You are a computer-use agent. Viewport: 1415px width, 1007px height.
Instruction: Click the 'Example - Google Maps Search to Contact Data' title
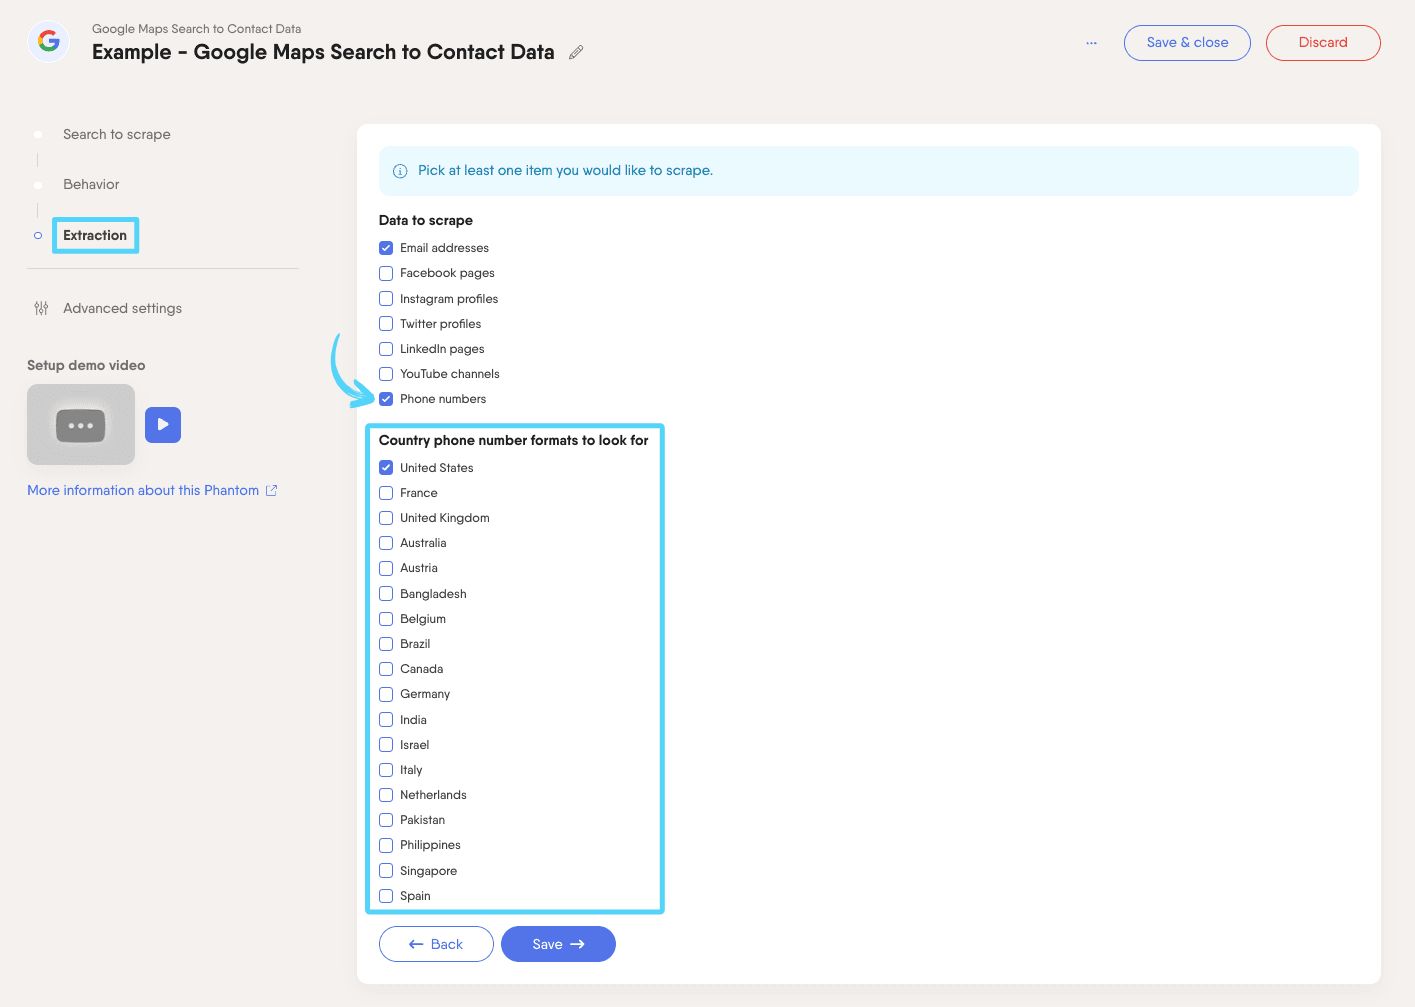pos(323,53)
